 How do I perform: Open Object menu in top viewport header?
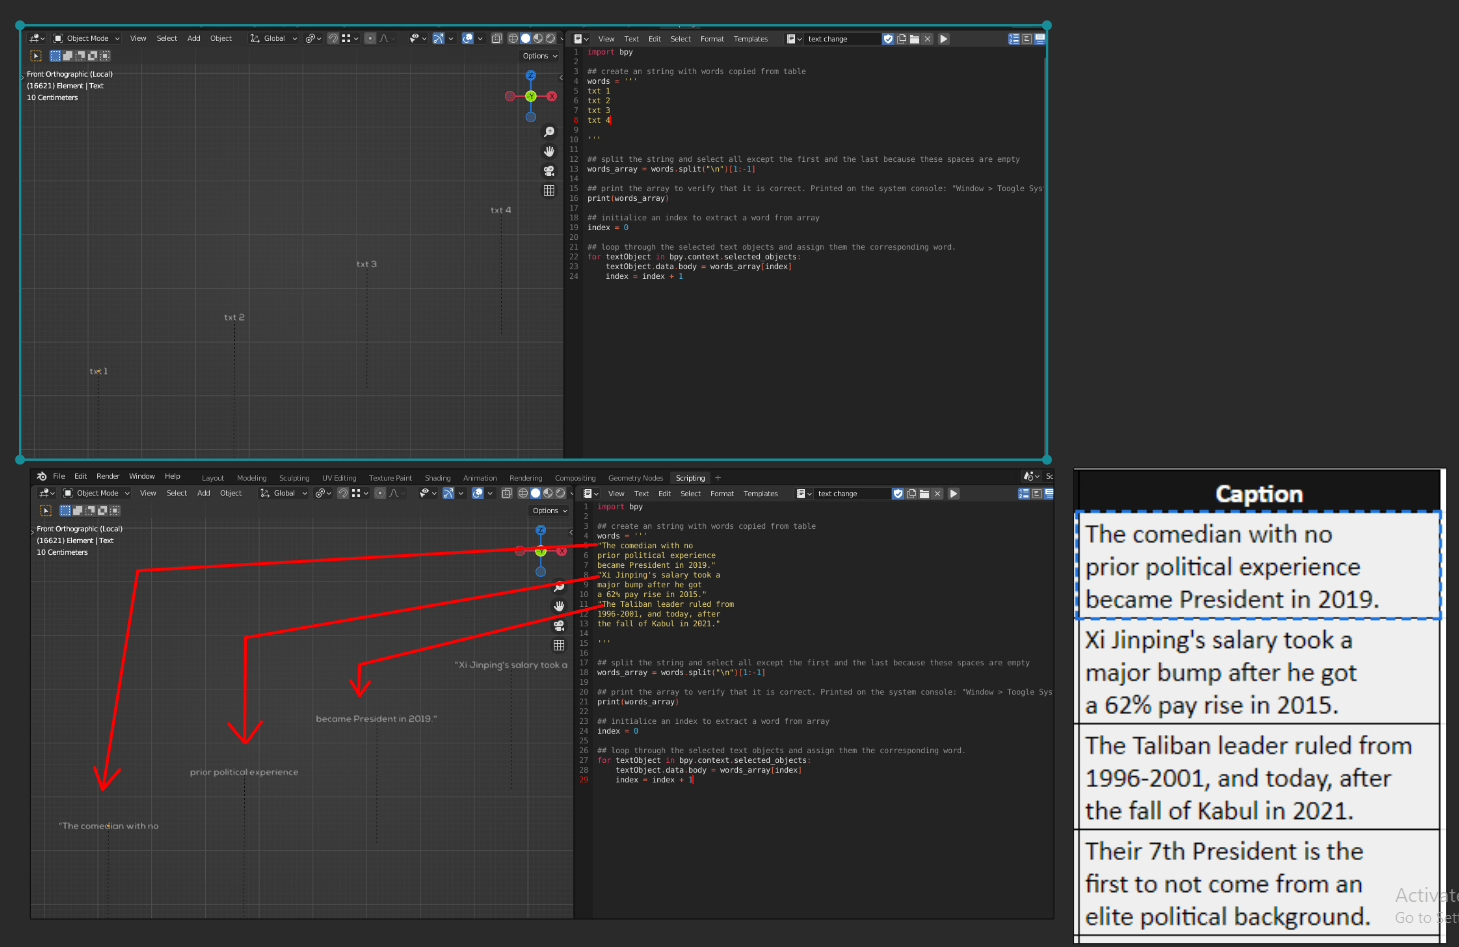(x=221, y=39)
